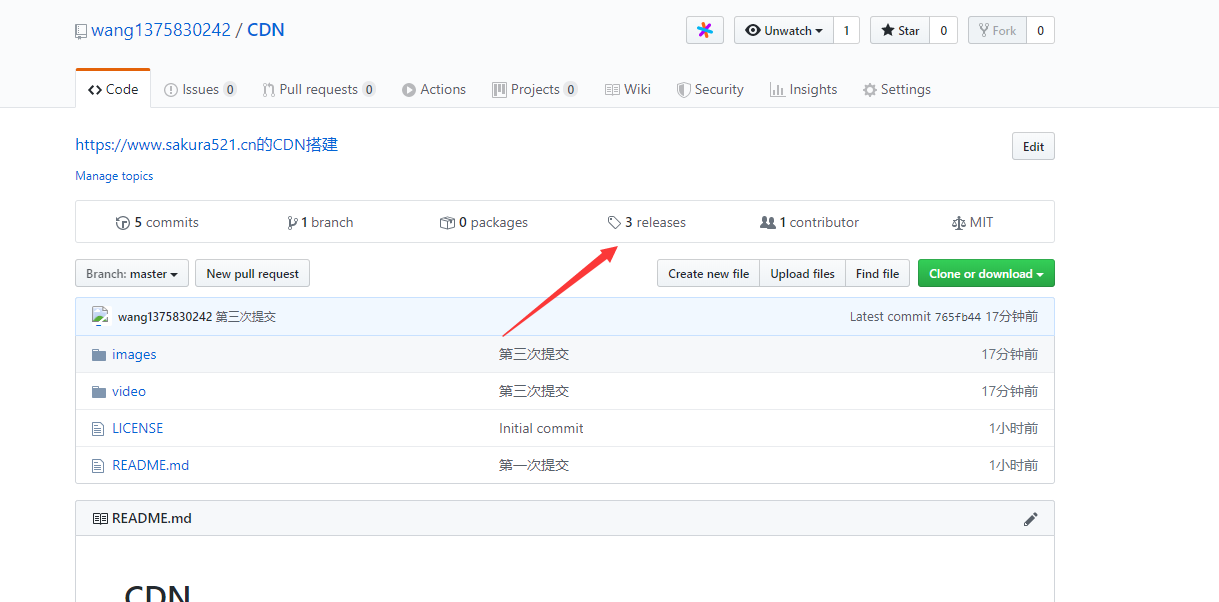Click New pull request button
The width and height of the screenshot is (1219, 602).
(x=253, y=274)
